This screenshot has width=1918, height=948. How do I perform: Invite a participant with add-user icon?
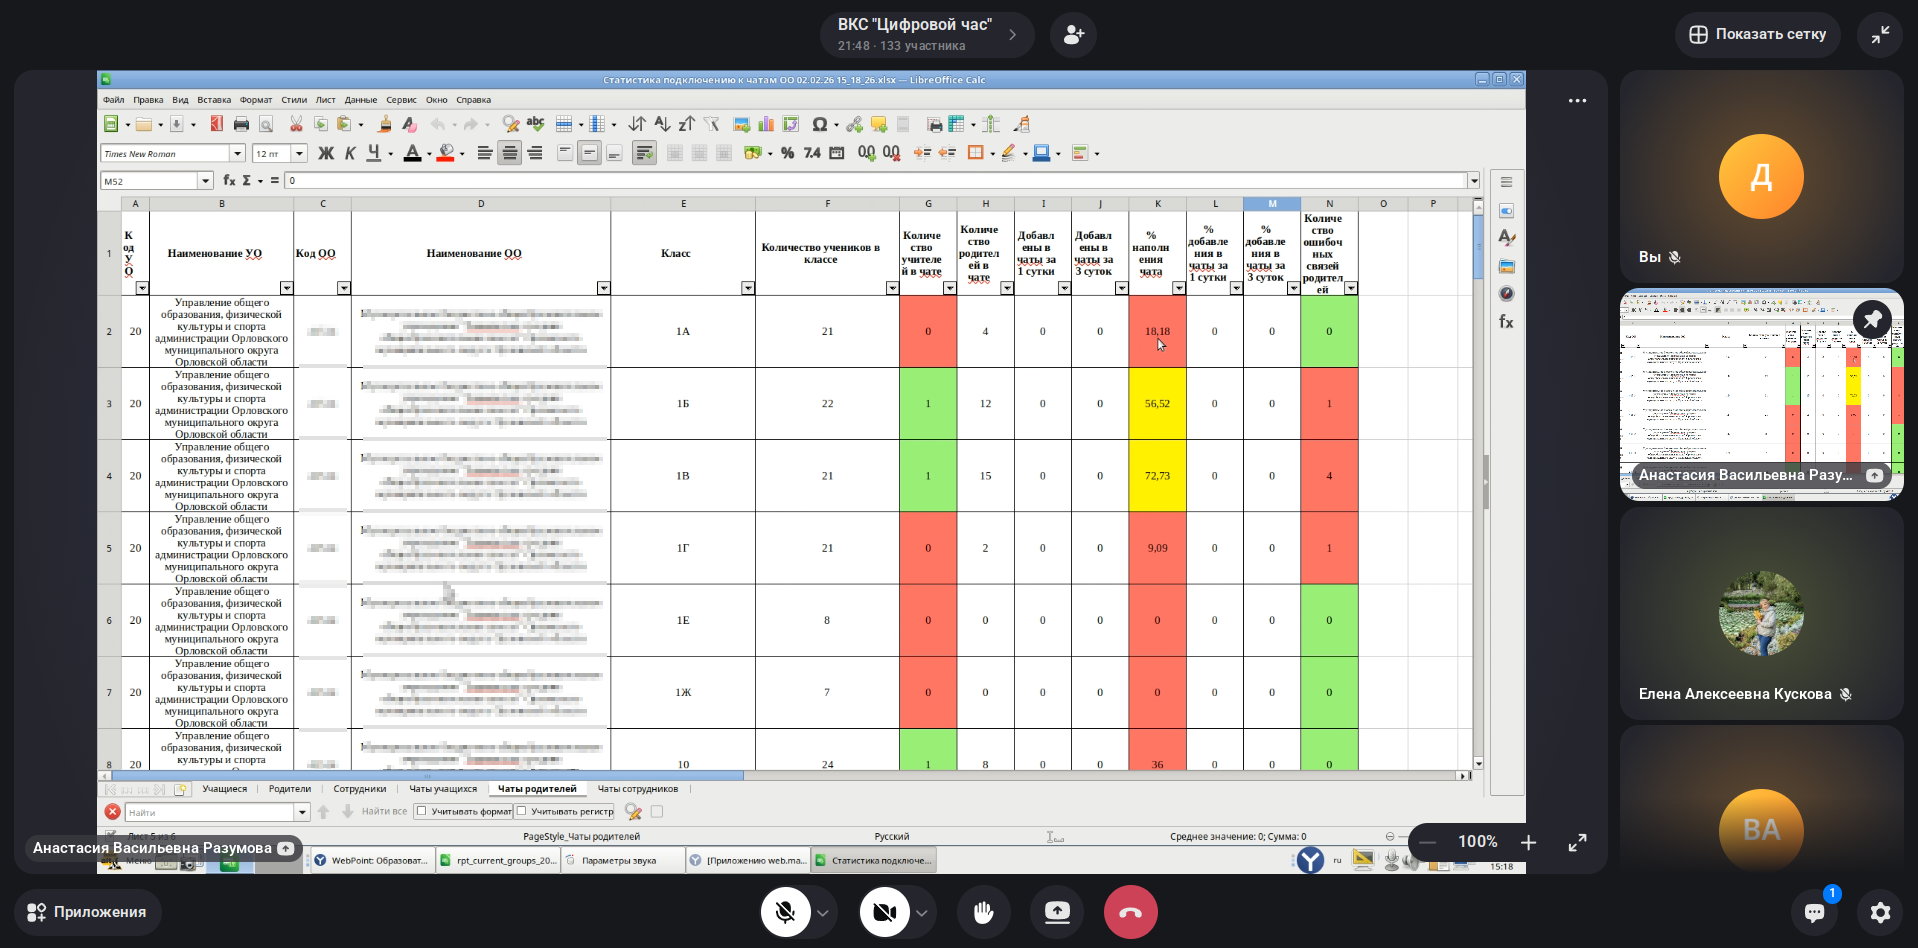(1073, 35)
